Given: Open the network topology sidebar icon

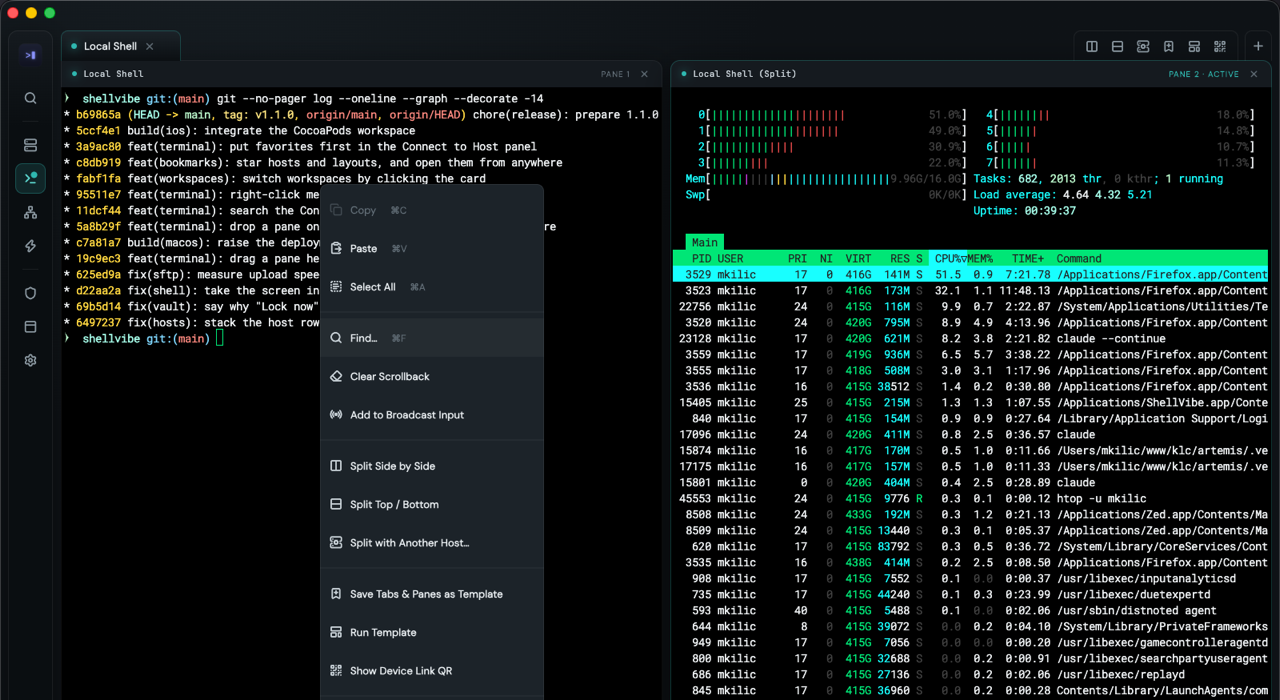Looking at the screenshot, I should (30, 213).
